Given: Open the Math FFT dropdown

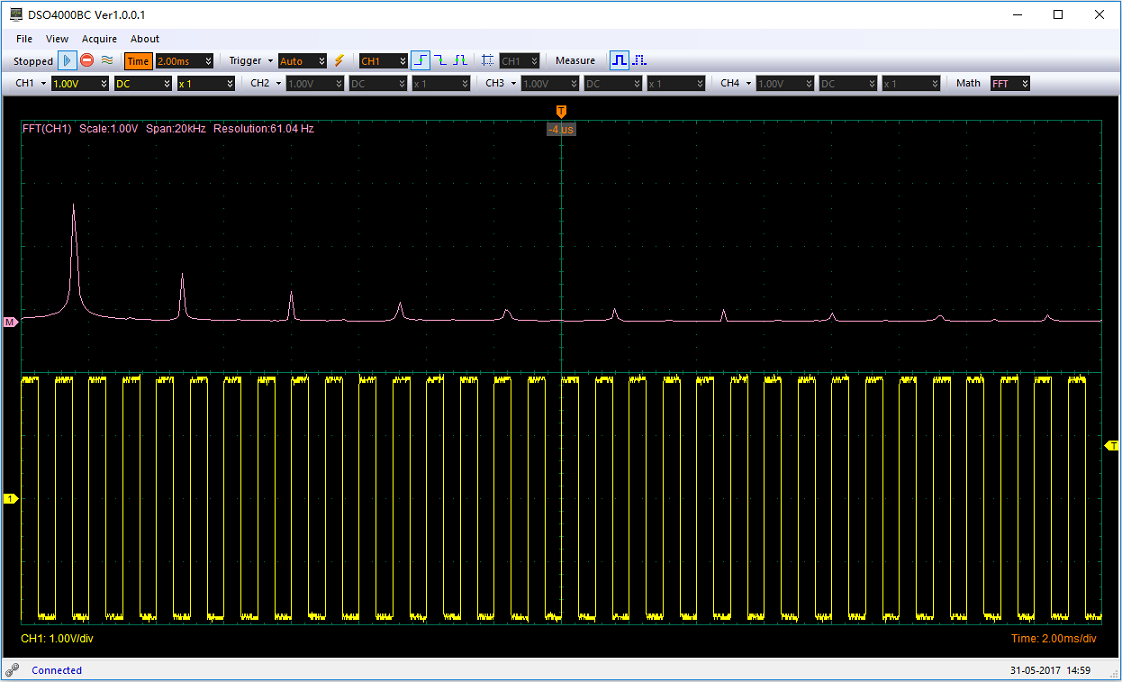Looking at the screenshot, I should coord(1010,84).
